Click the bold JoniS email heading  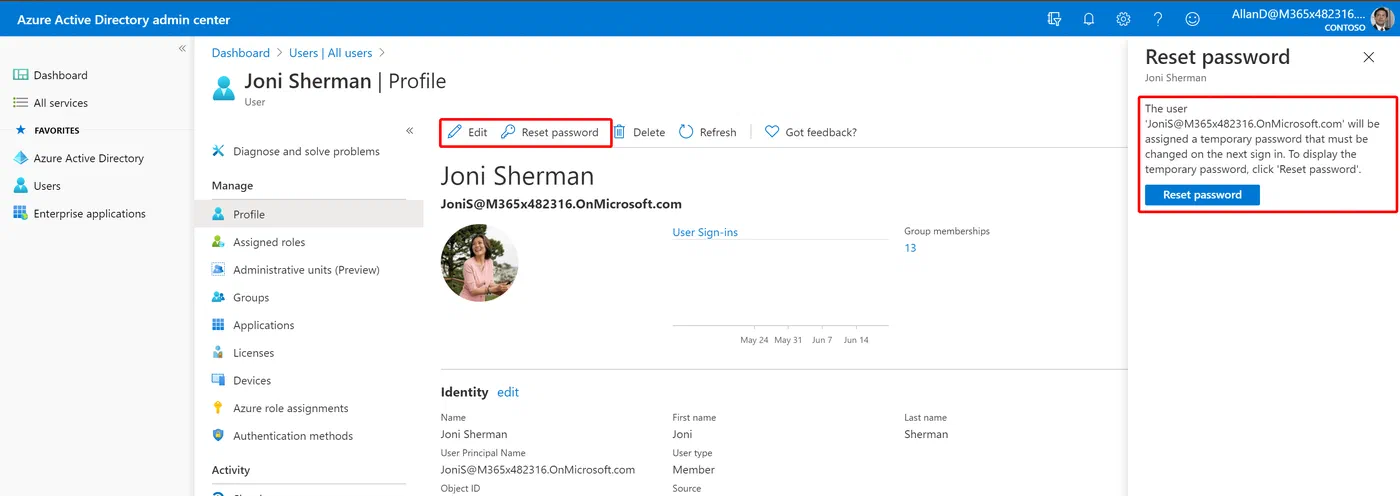tap(561, 204)
